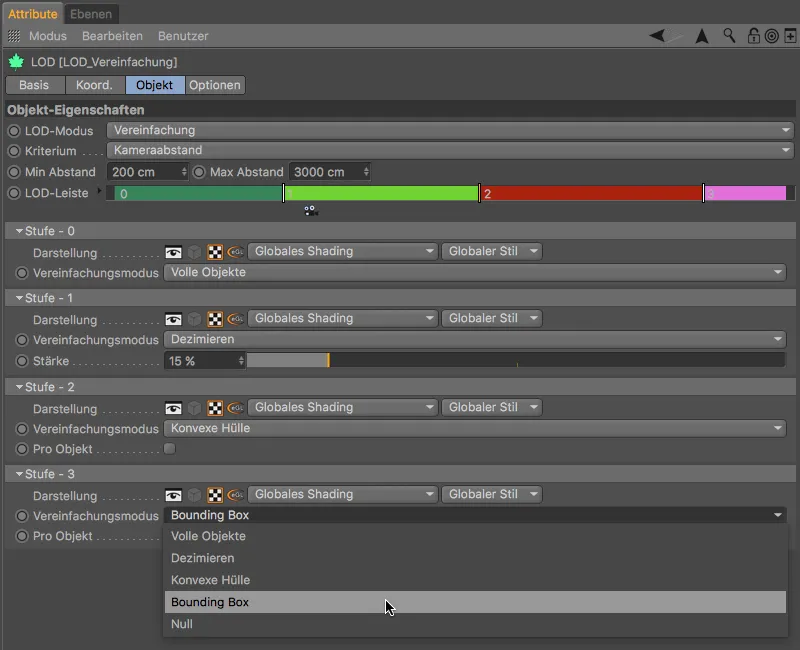Click the pink LOD level 3 segment
Viewport: 800px width, 650px height.
click(745, 193)
